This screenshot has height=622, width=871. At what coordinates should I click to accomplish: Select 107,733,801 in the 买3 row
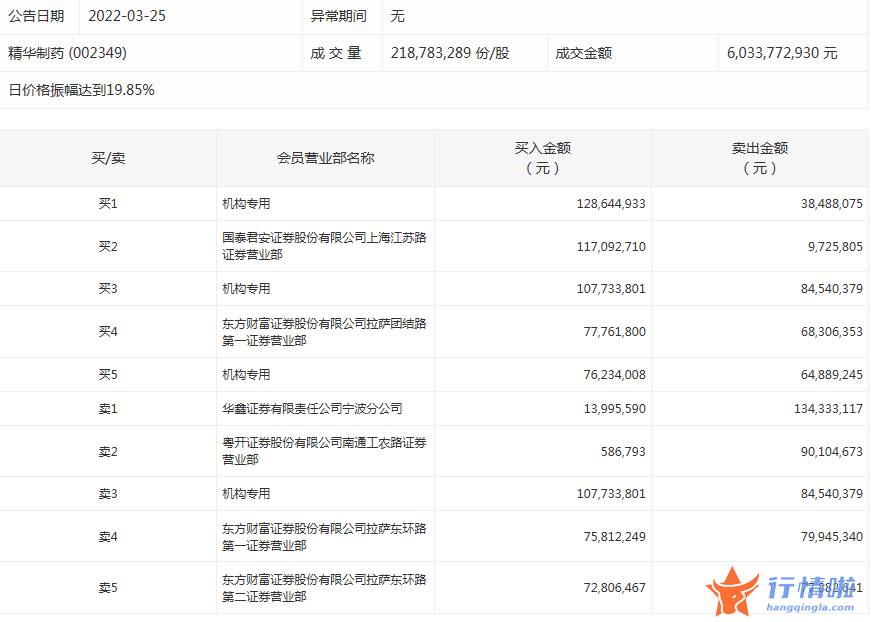611,289
